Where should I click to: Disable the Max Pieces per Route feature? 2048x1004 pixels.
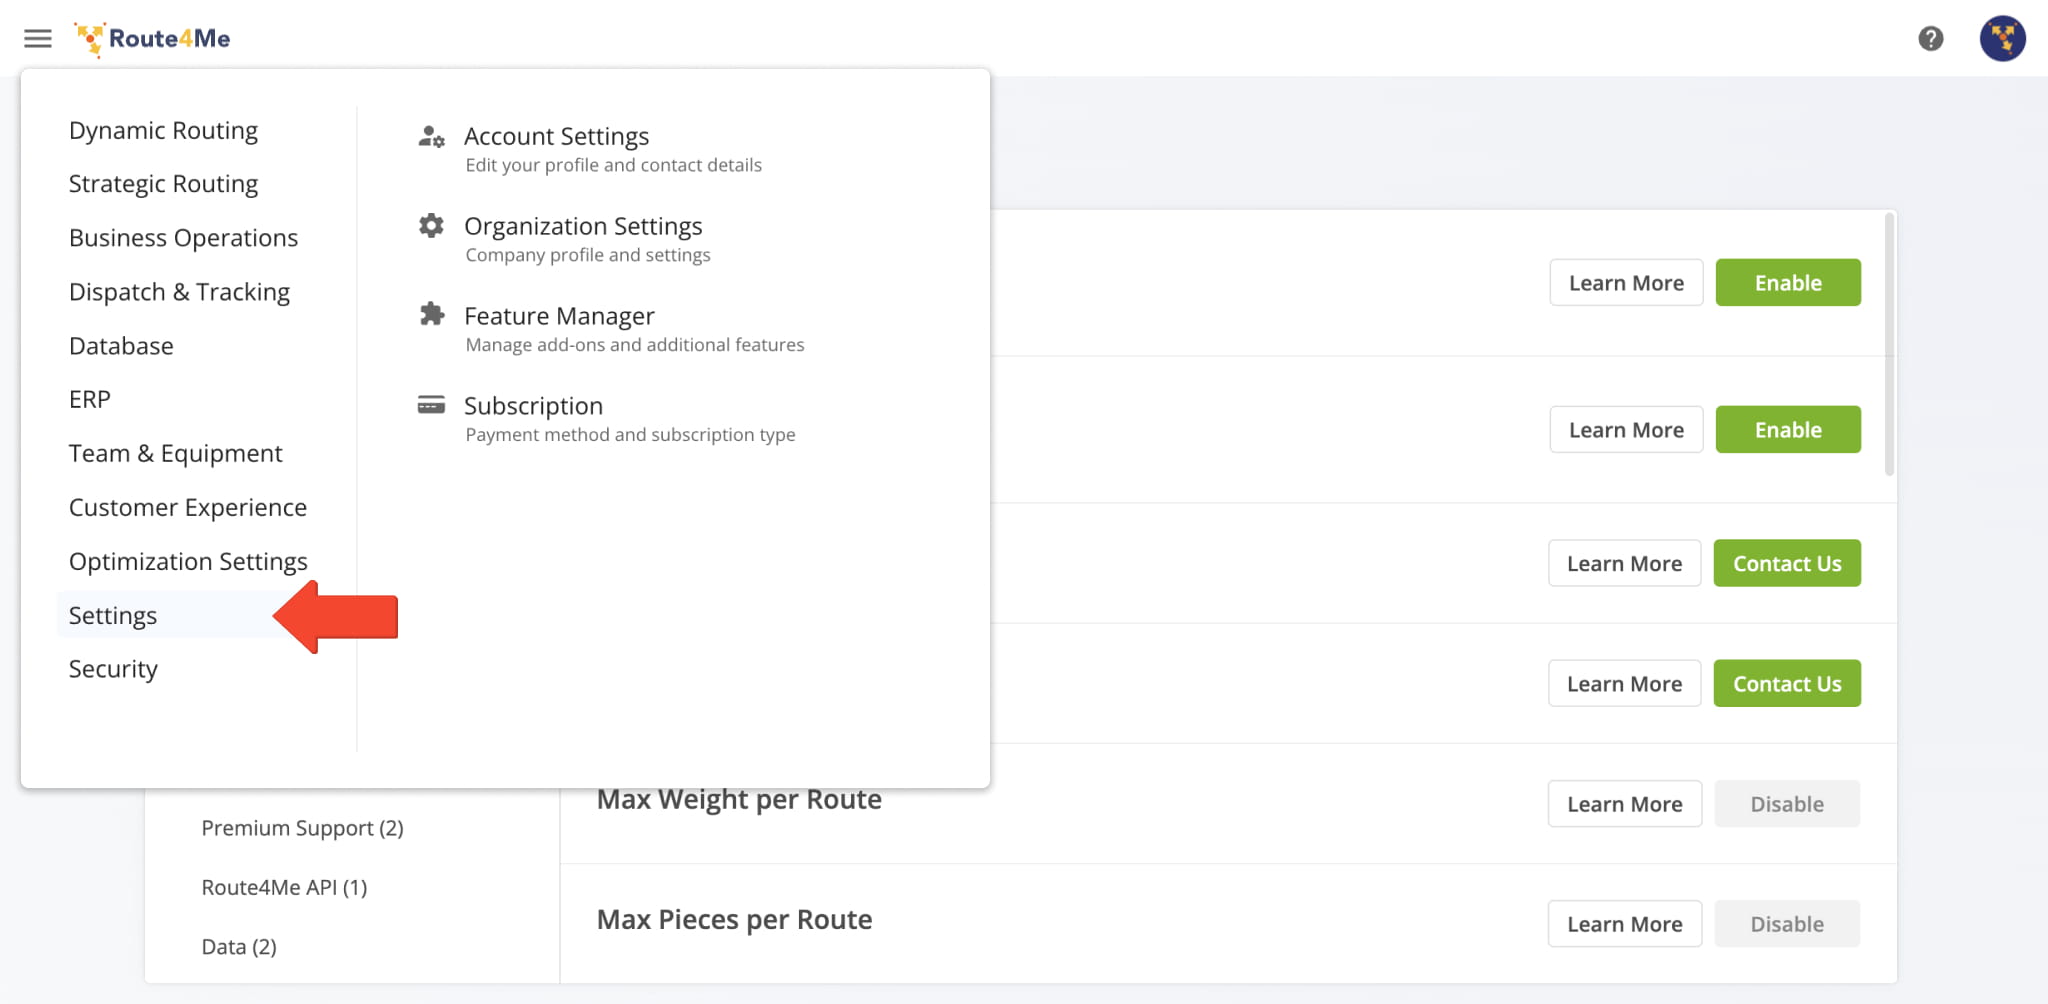tap(1786, 924)
